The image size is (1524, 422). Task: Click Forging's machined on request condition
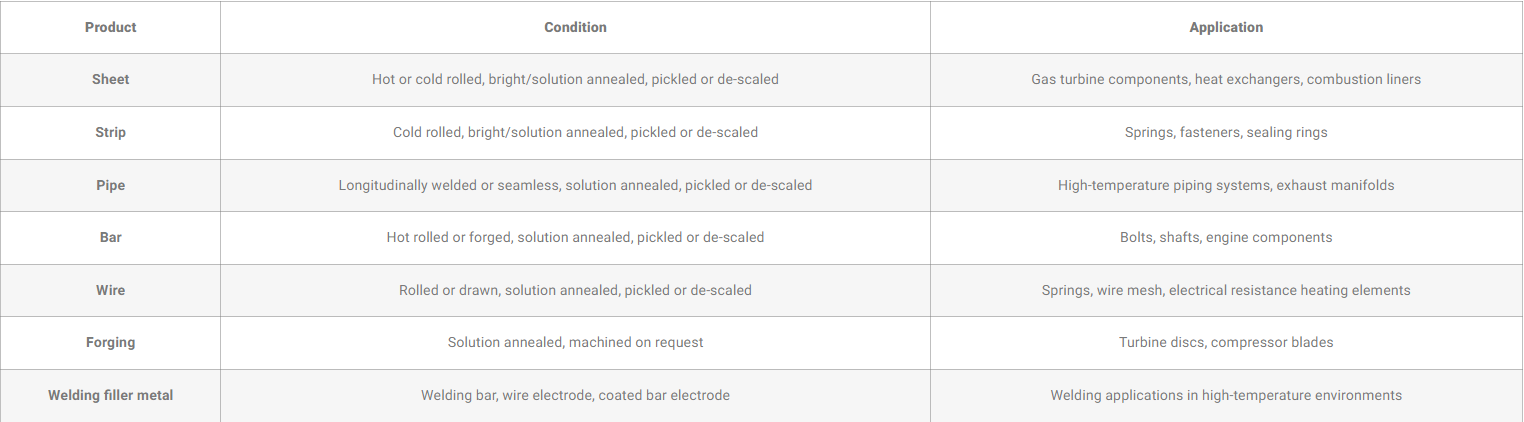click(575, 342)
